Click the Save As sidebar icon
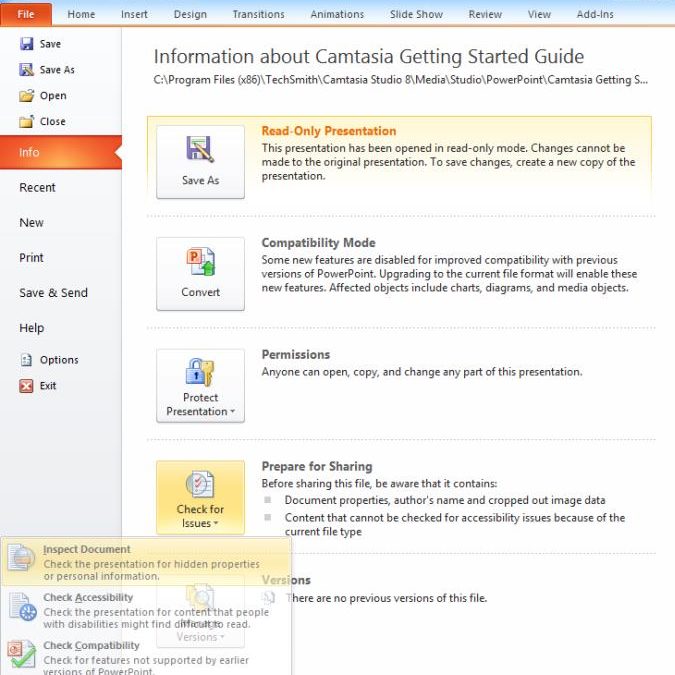The image size is (675, 675). [27, 70]
